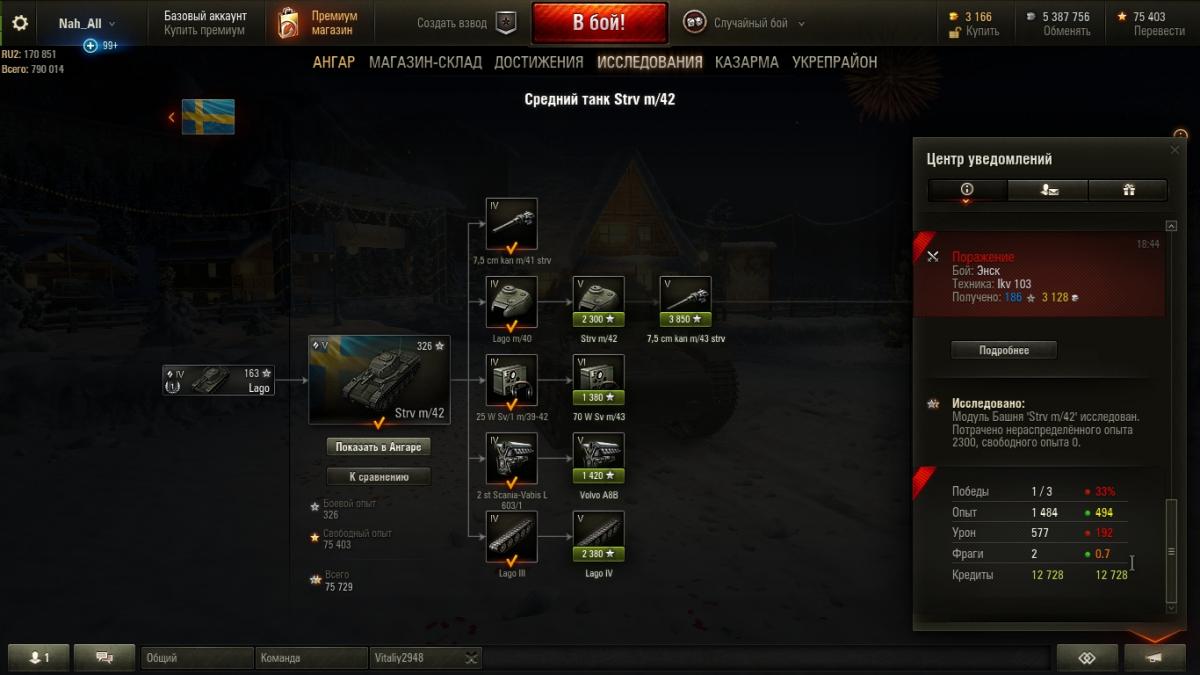Click the notification center scrollbar
Viewport: 1200px width, 675px height.
click(1172, 550)
